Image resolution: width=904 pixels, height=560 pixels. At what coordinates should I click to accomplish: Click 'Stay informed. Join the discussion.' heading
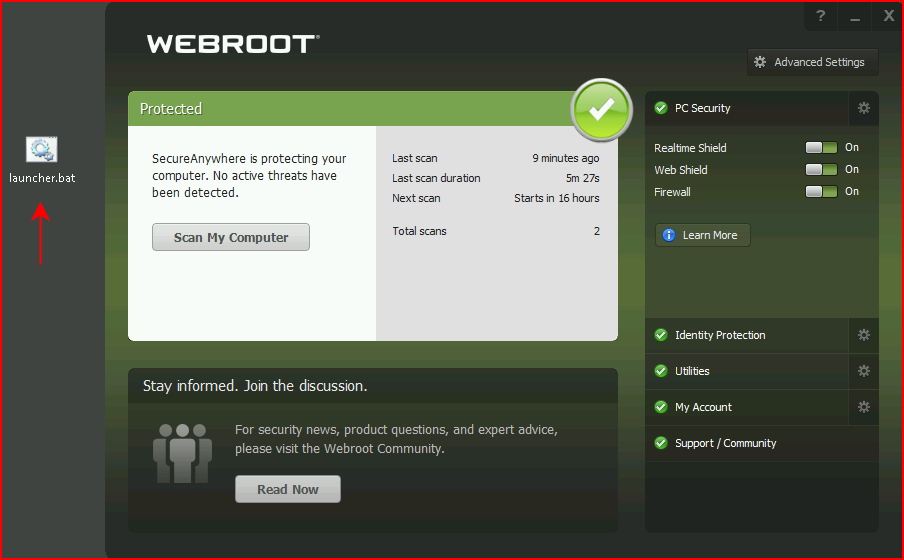tap(255, 386)
